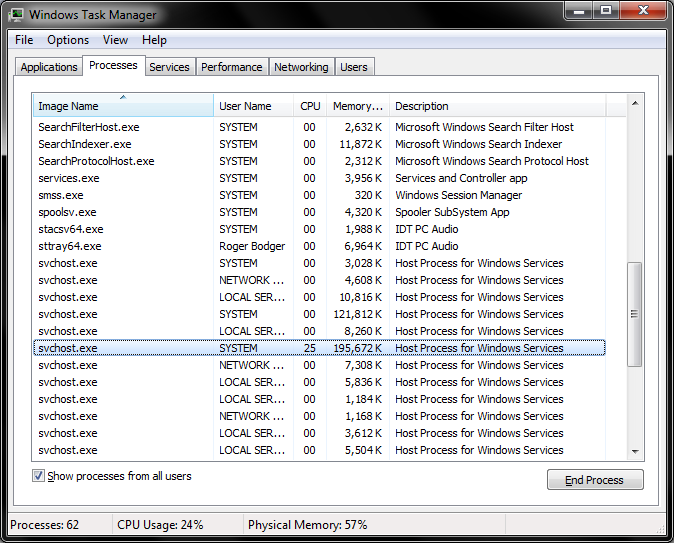The width and height of the screenshot is (674, 543).
Task: Open the File menu
Action: point(24,40)
